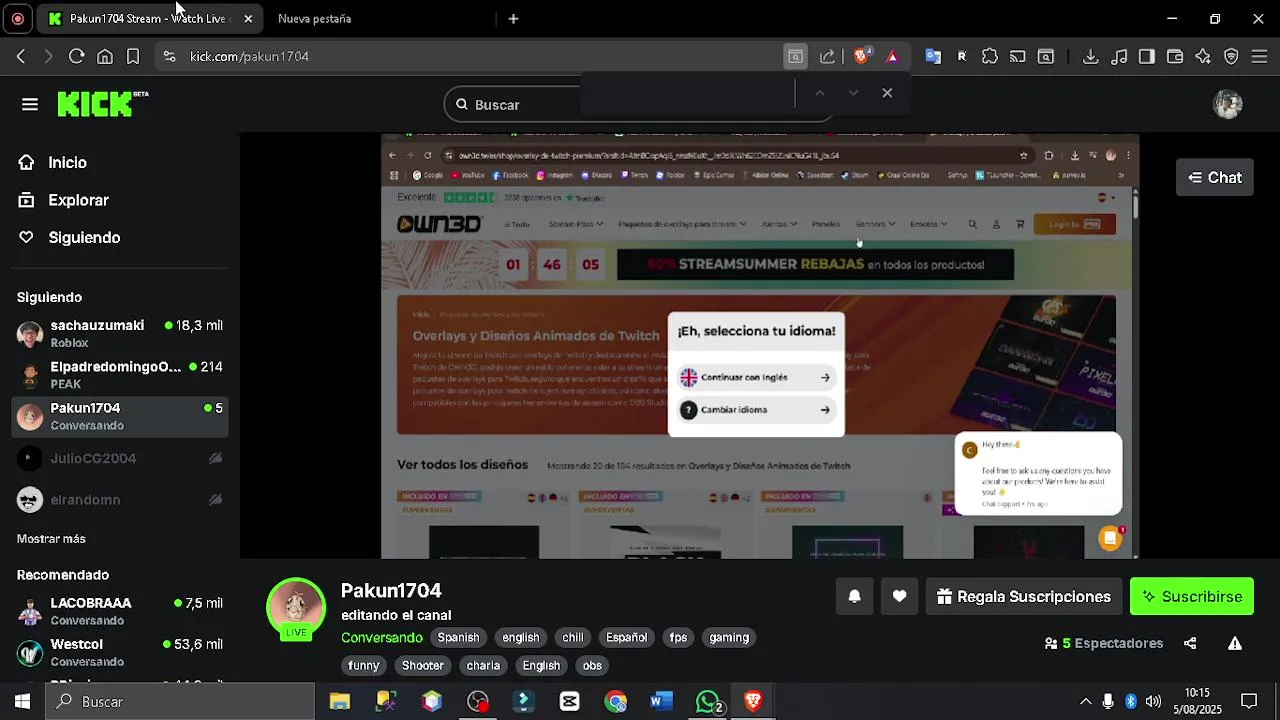Select the Shooter tag

click(423, 665)
